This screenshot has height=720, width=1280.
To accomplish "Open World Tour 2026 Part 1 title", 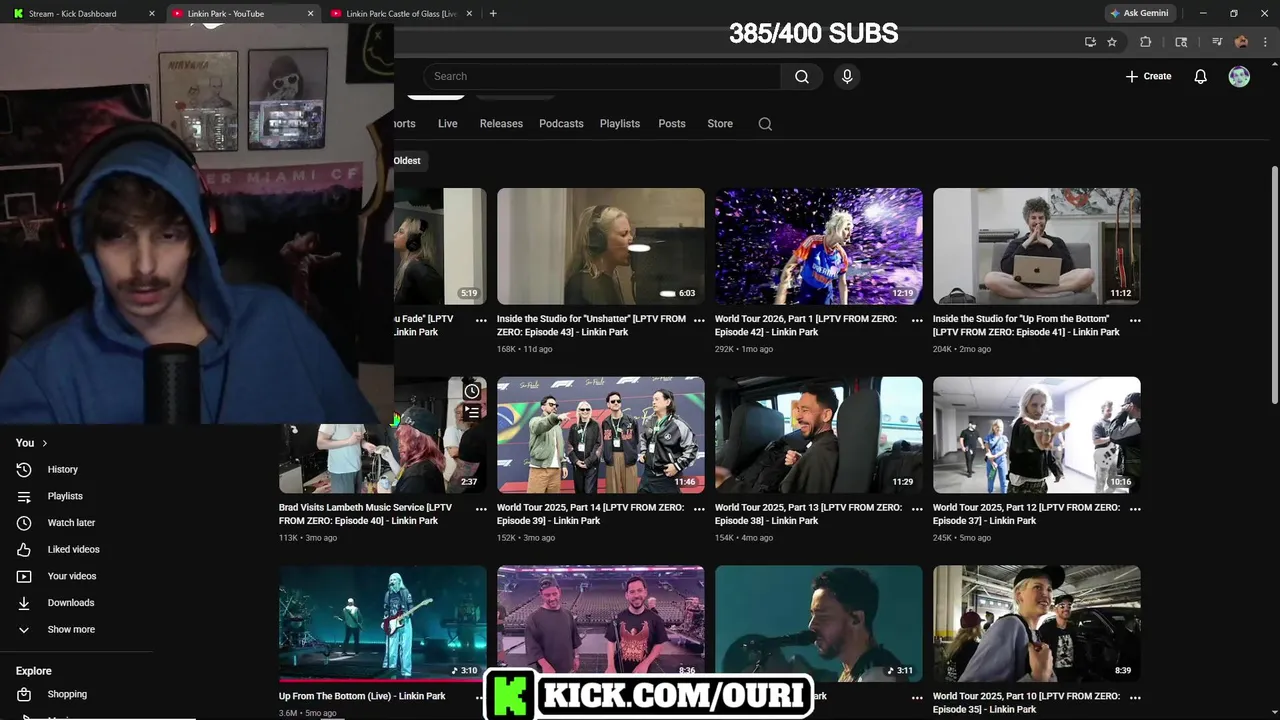I will coord(806,325).
